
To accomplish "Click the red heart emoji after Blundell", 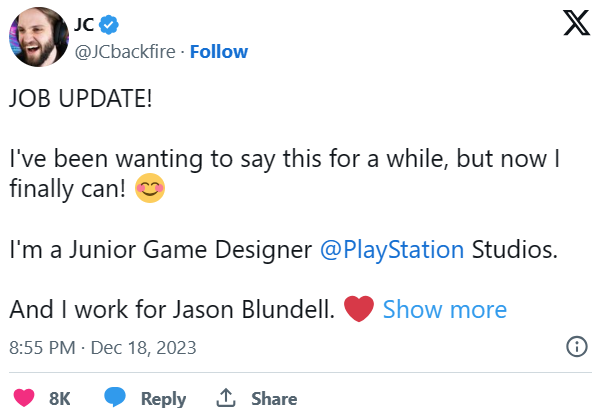I will pos(357,309).
